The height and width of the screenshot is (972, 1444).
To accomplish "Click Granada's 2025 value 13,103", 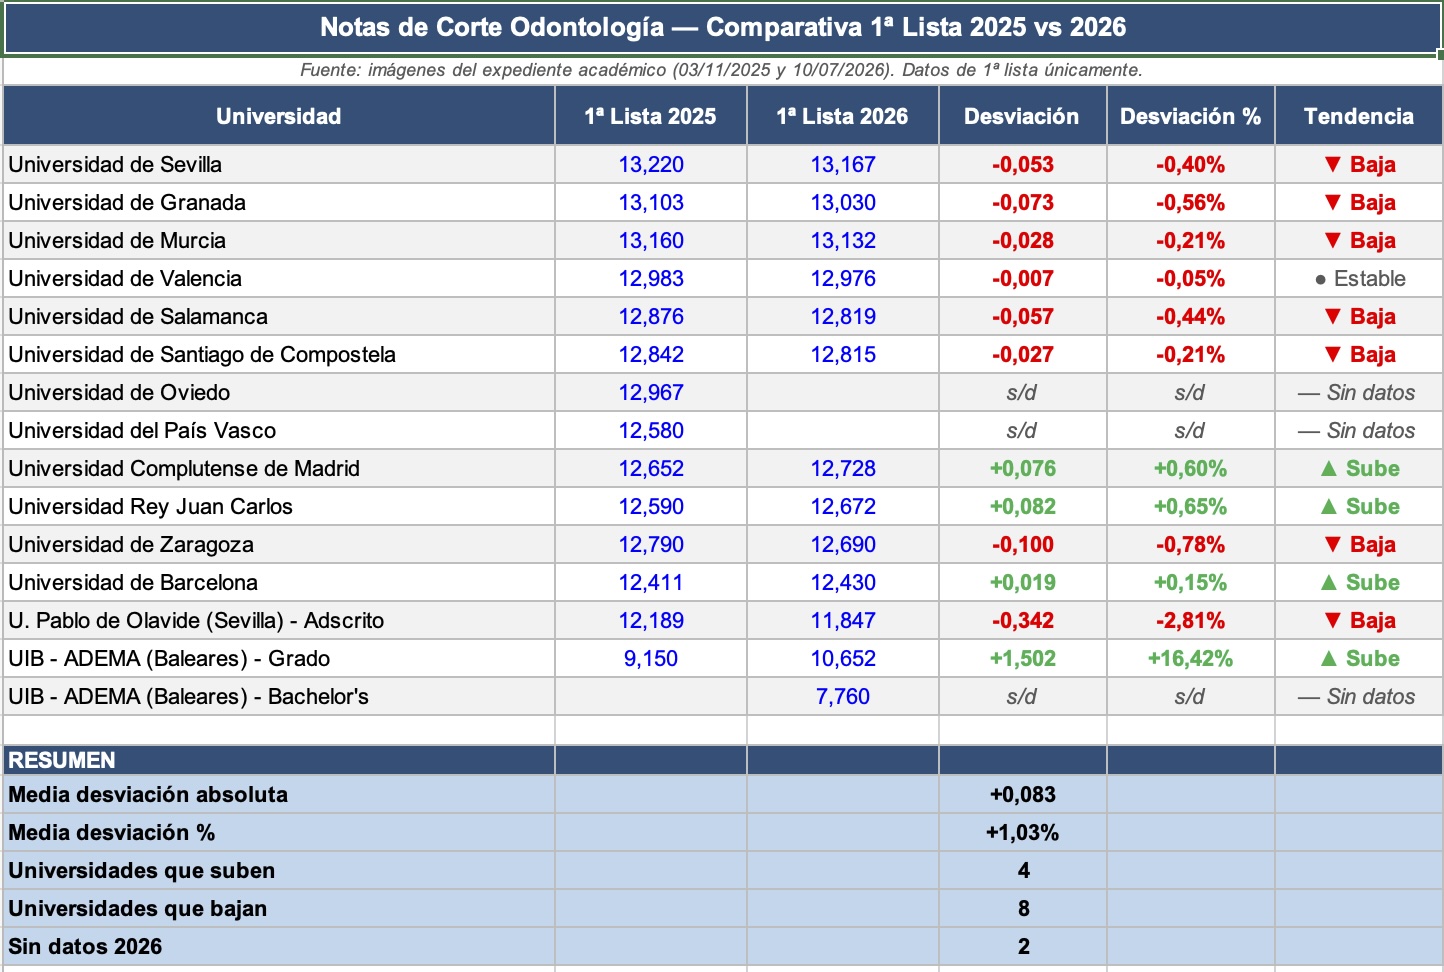I will pyautogui.click(x=650, y=202).
